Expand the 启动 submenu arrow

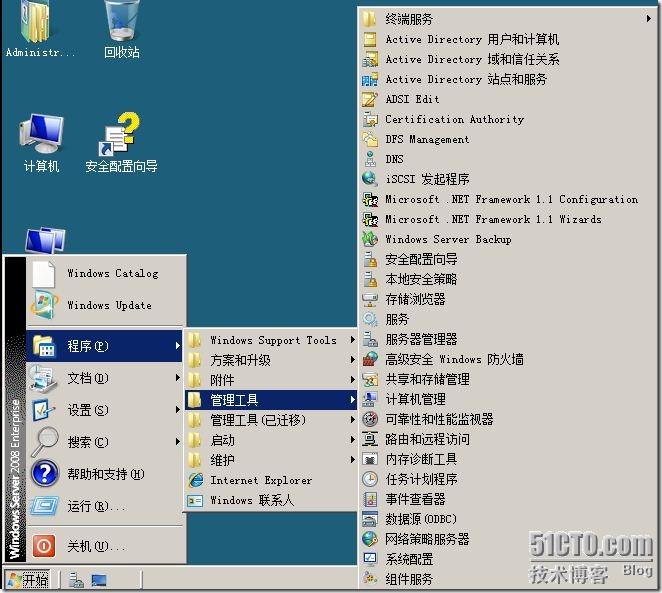point(352,440)
